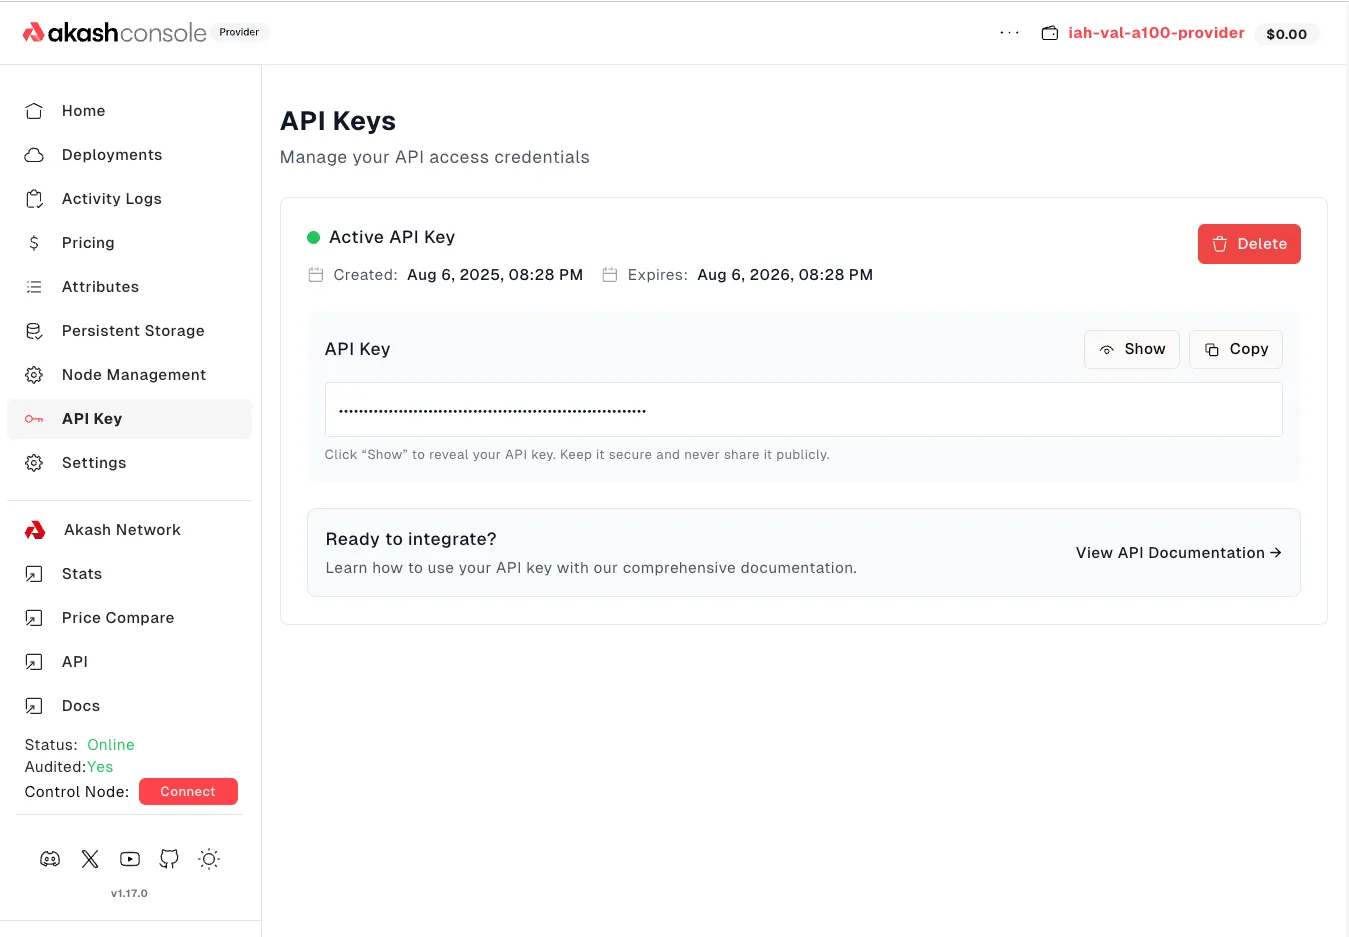
Task: Delete the active API key
Action: [x=1248, y=244]
